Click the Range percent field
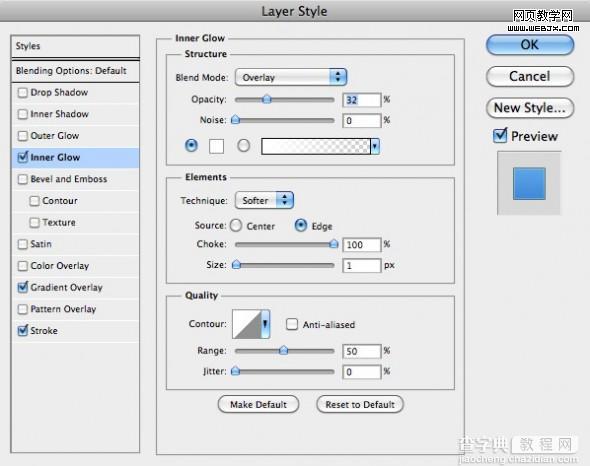The width and height of the screenshot is (590, 466). coord(362,352)
